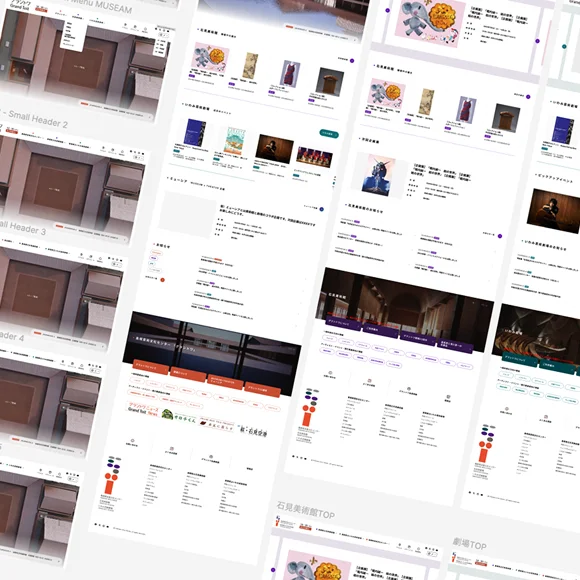
Task: Click the first footer icon link in the middle mockup
Action: pos(132,442)
